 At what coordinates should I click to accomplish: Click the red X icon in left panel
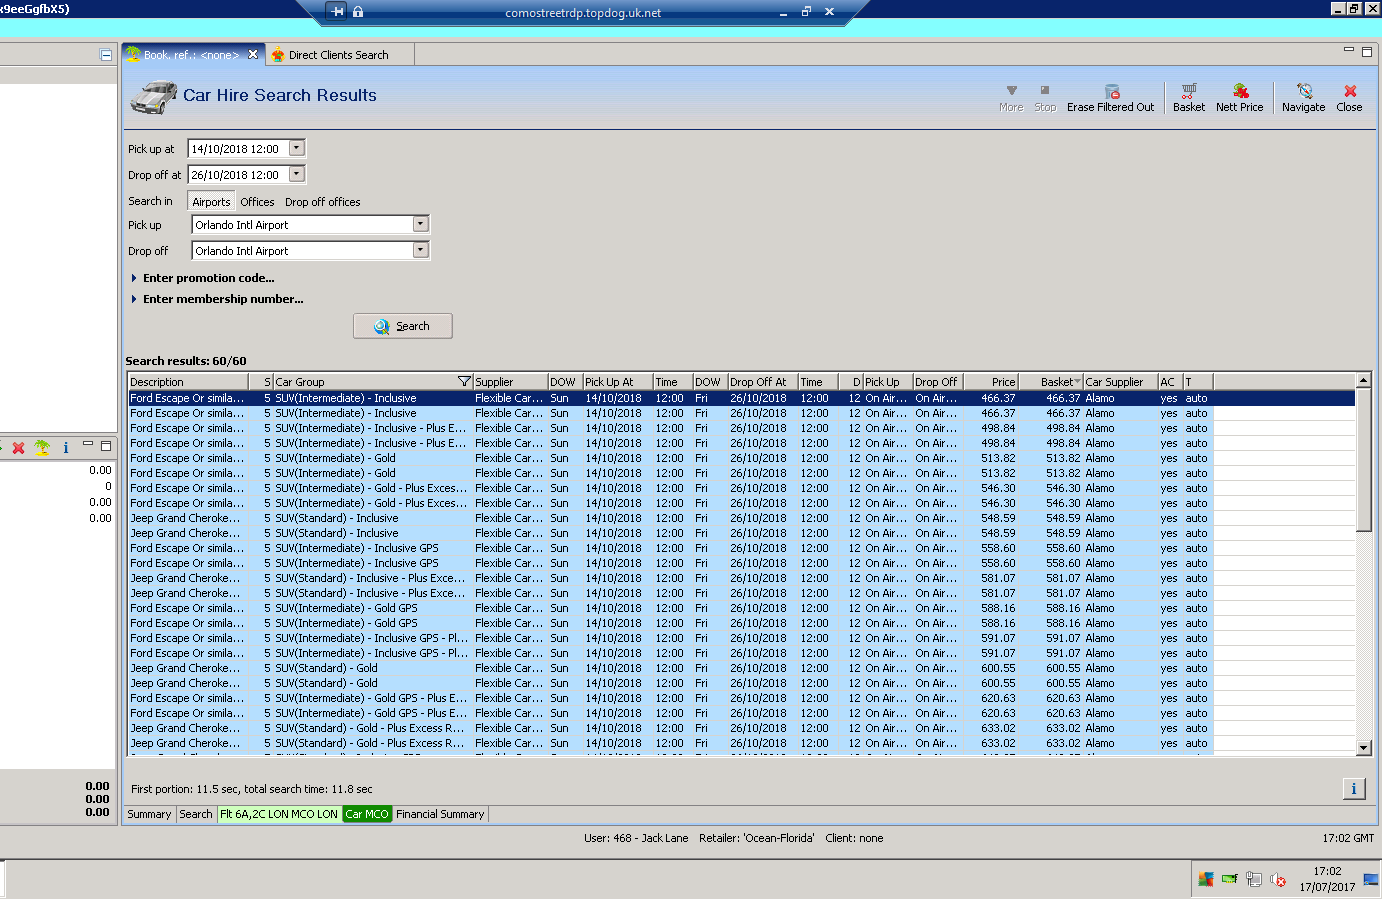point(18,448)
